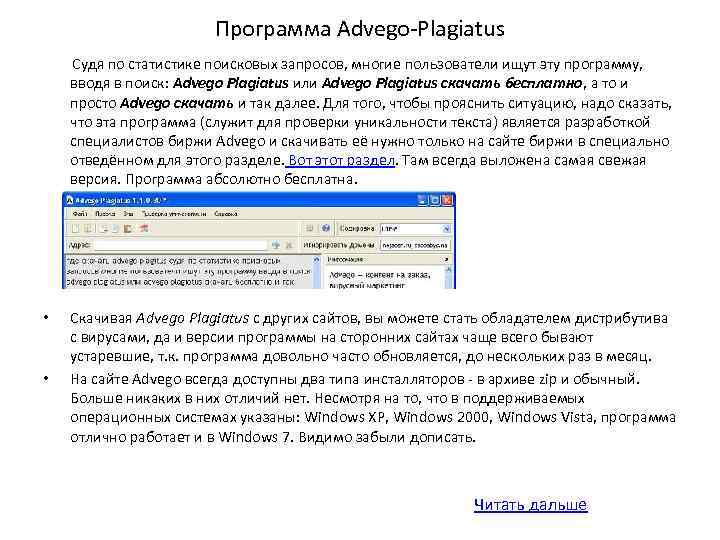The image size is (720, 540).
Task: Maximize the Advego Plagiatus window
Action: (434, 200)
